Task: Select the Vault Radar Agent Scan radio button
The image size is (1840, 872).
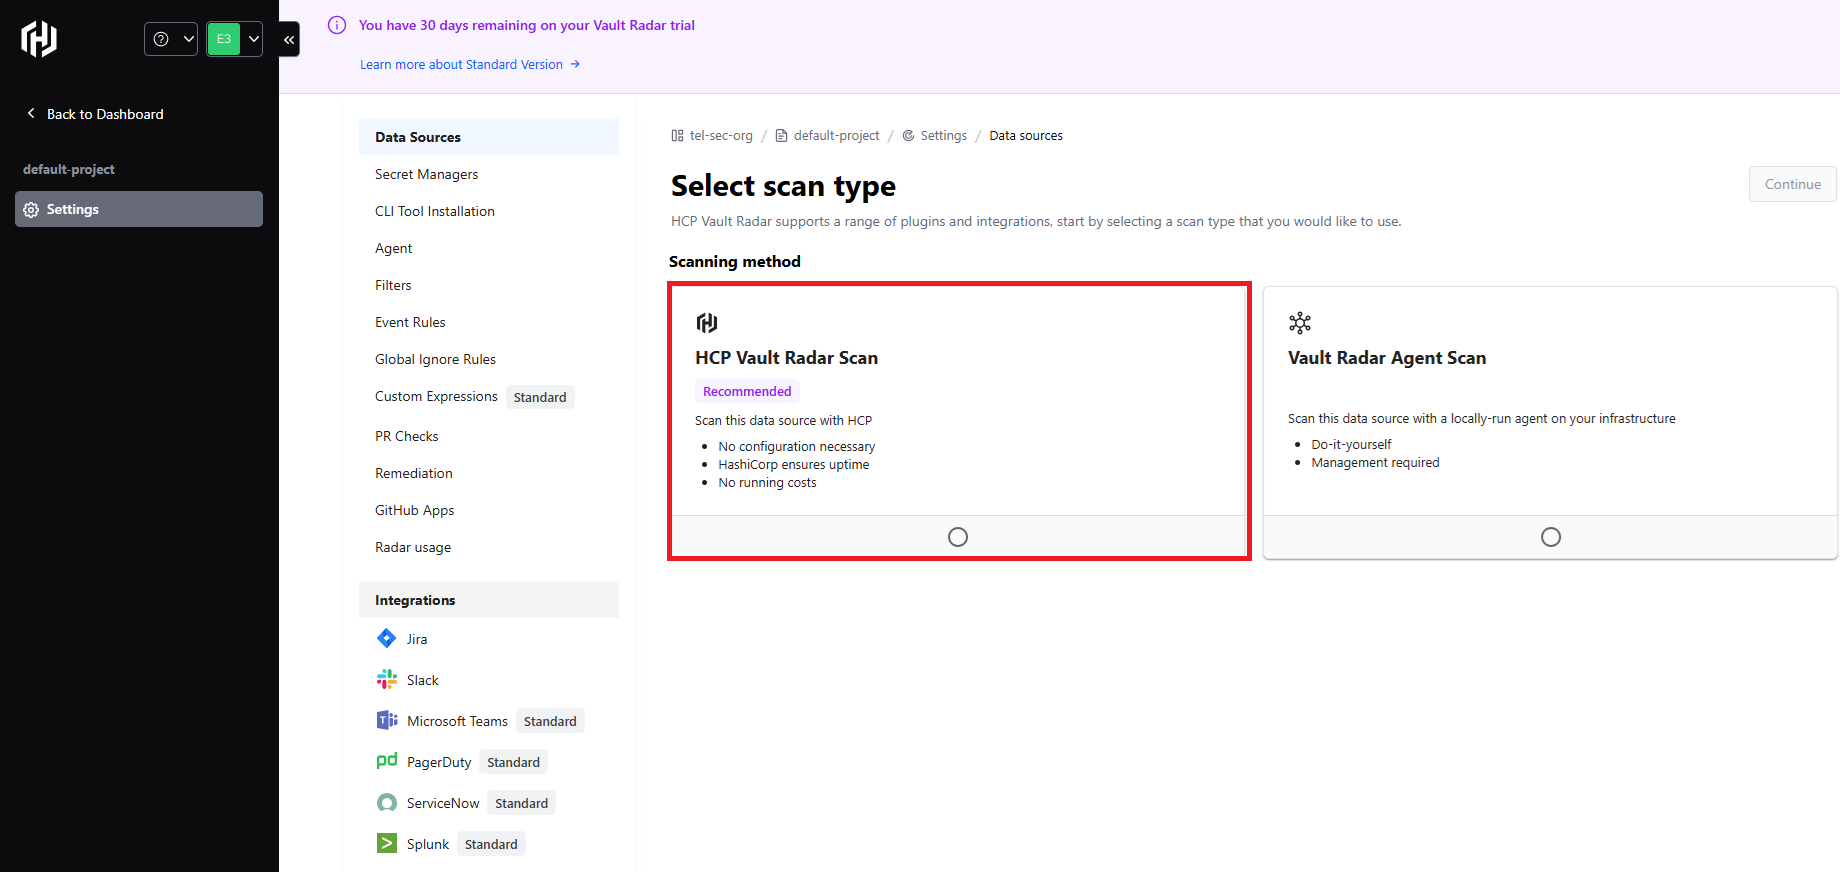Action: 1551,537
